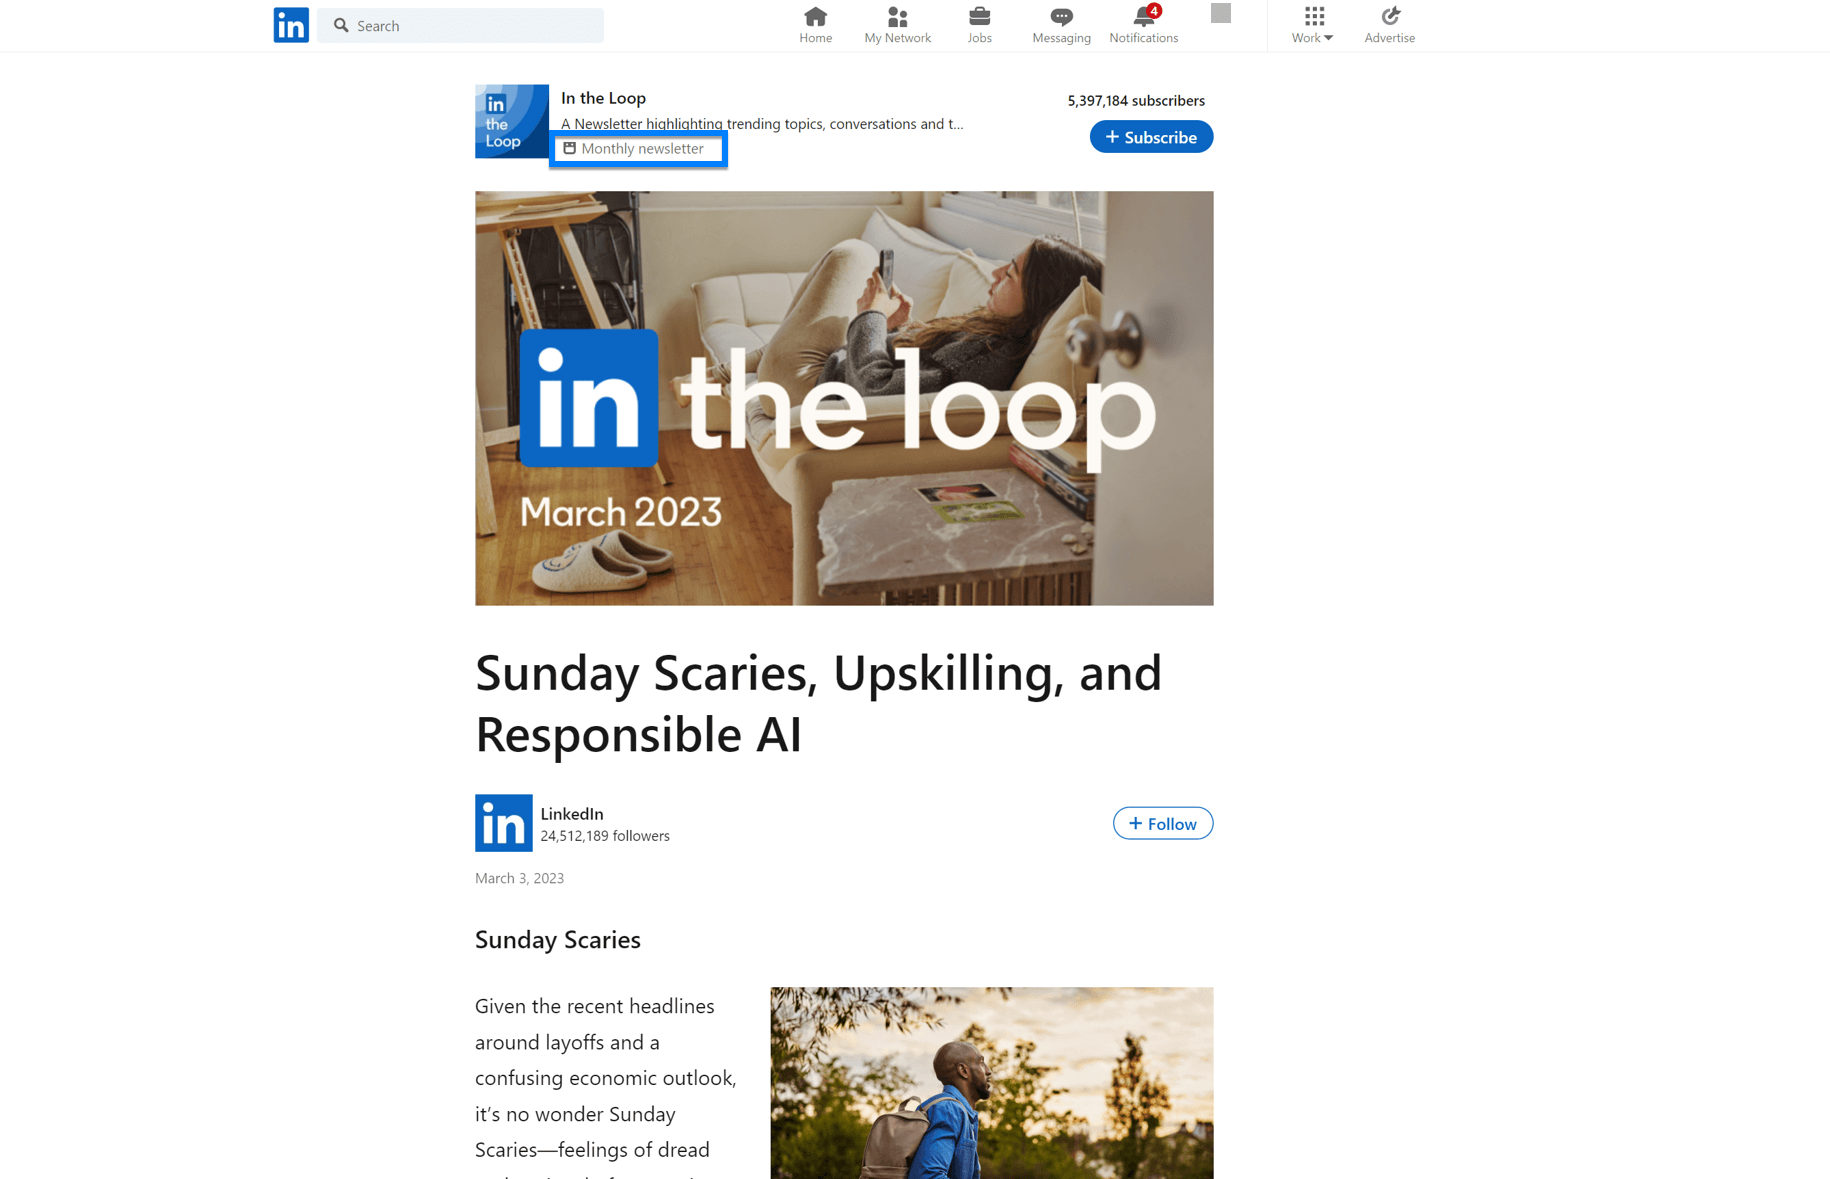Click the 24,512,189 followers text
Image resolution: width=1830 pixels, height=1179 pixels.
(x=605, y=836)
